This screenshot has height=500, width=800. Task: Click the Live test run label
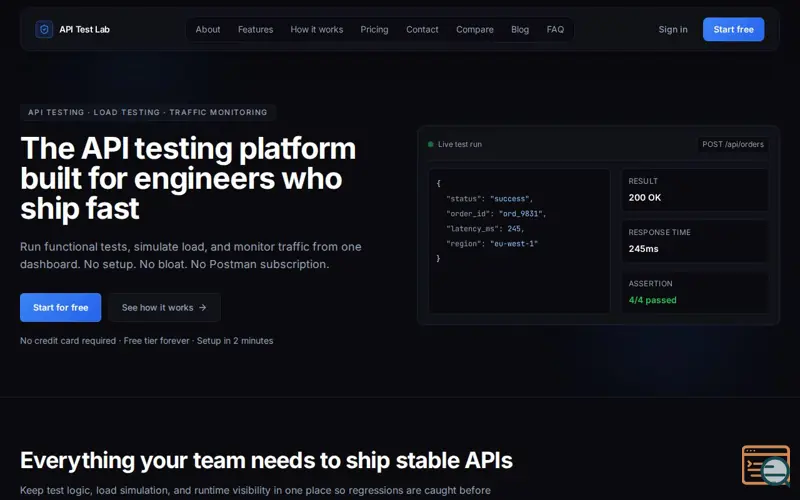coord(460,144)
